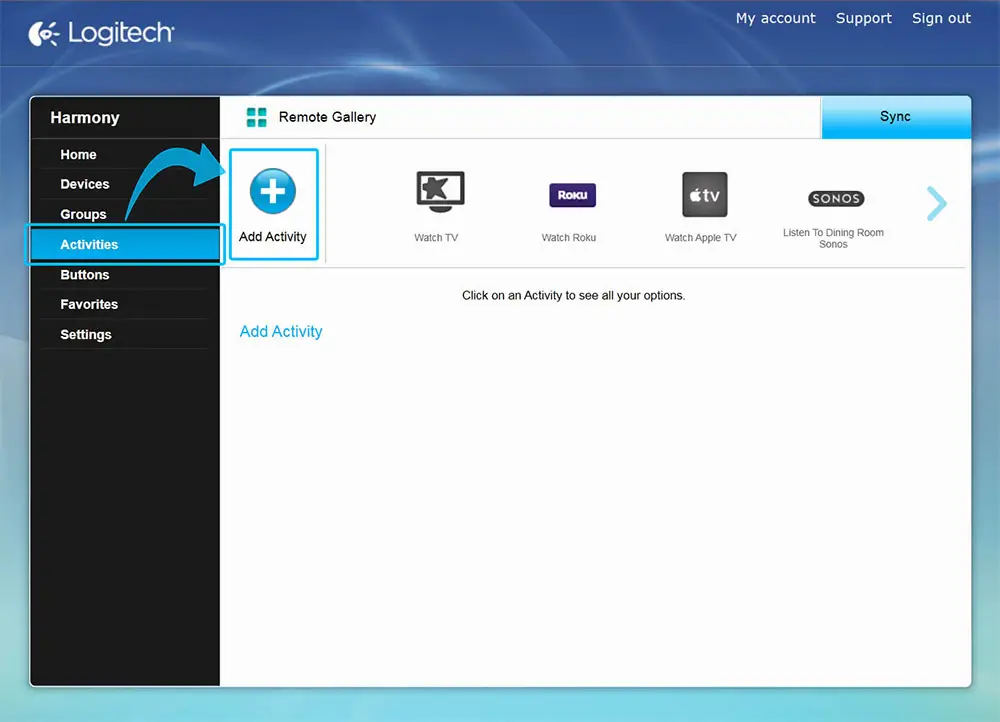Open the Watch TV activity icon
Viewport: 1000px width, 722px height.
[440, 191]
